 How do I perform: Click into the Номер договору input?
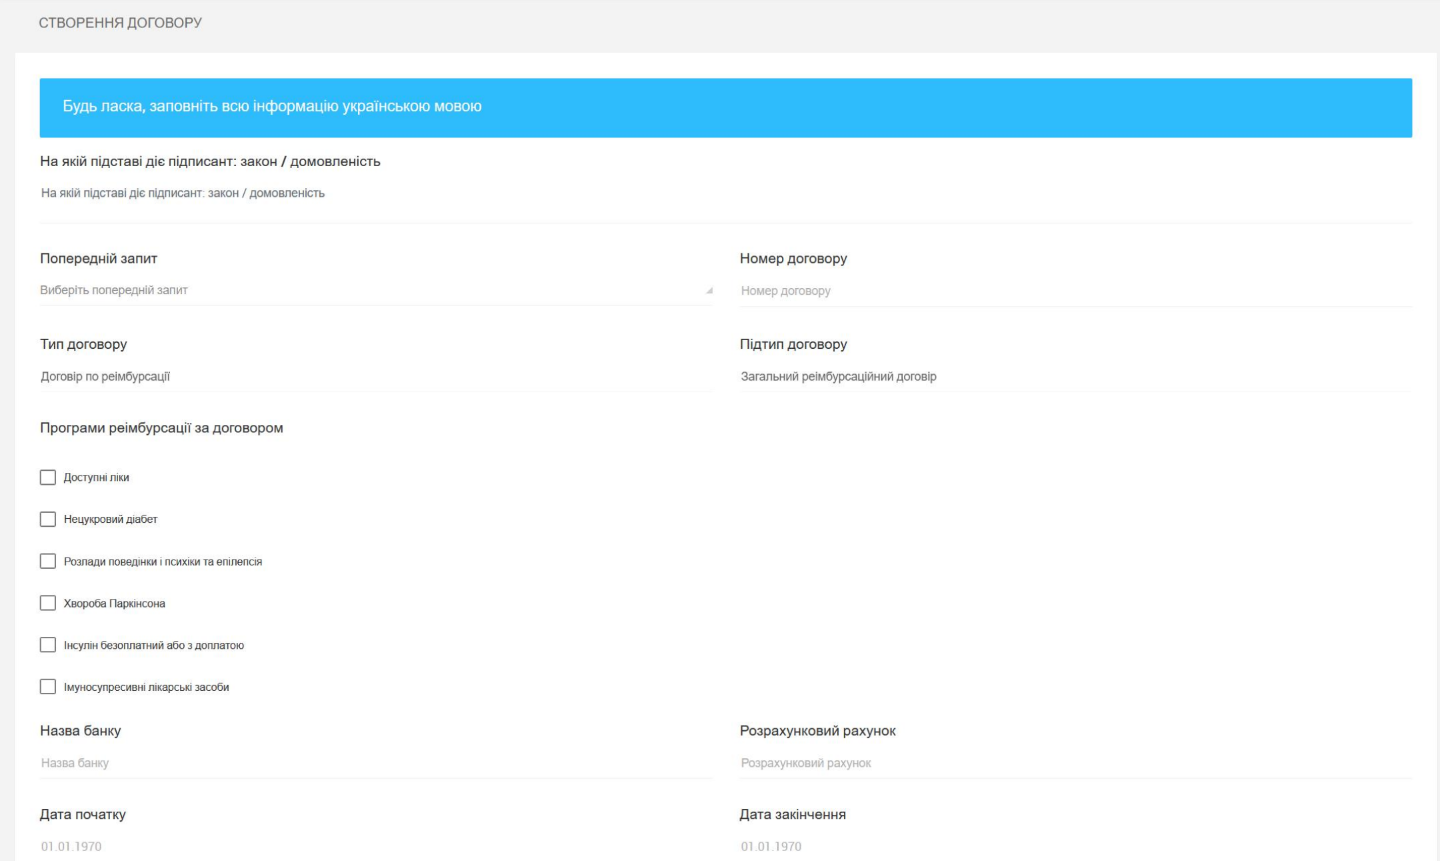pyautogui.click(x=1075, y=291)
